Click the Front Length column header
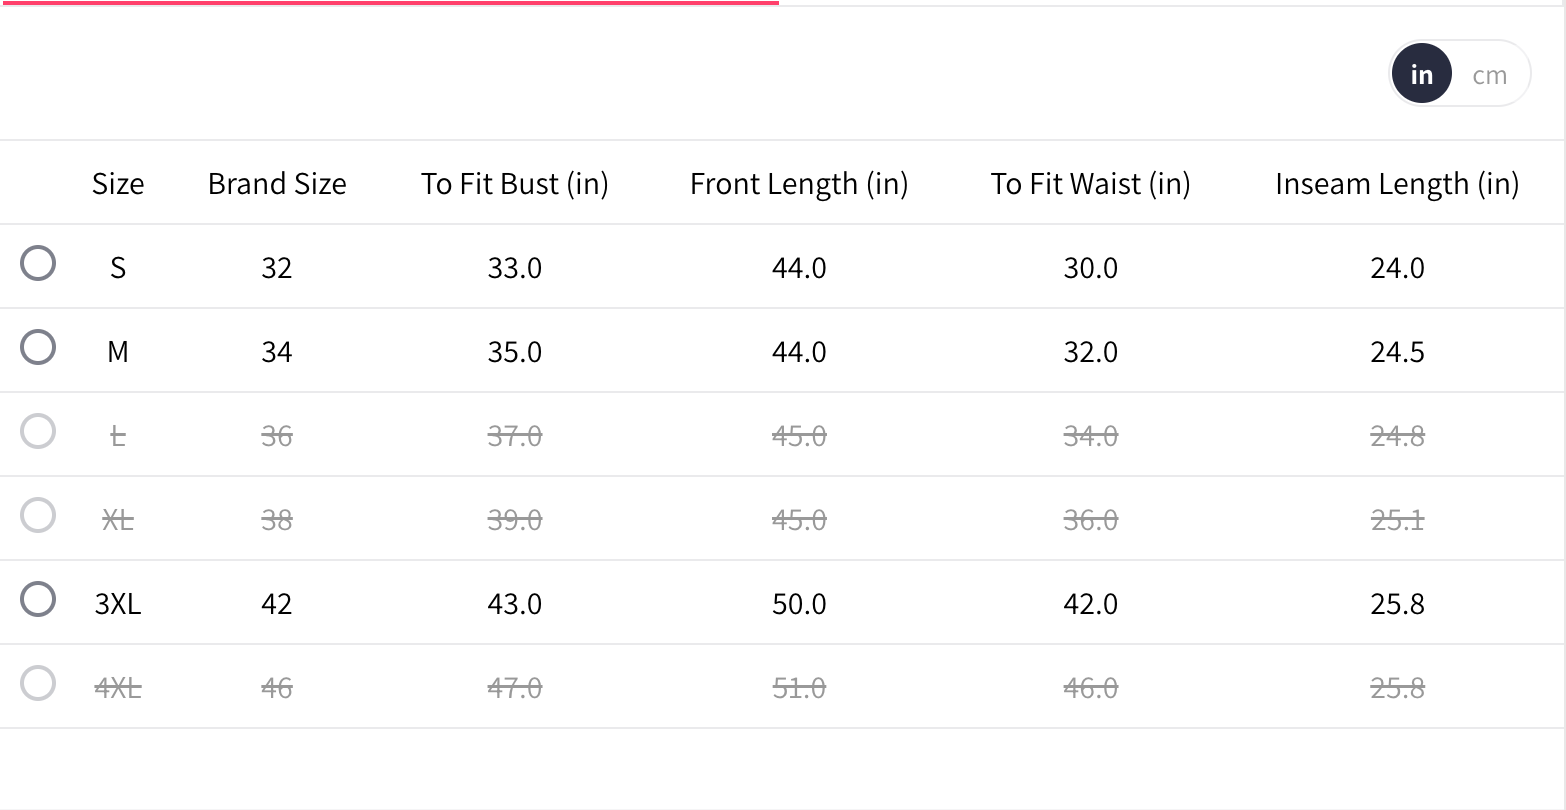 click(799, 184)
